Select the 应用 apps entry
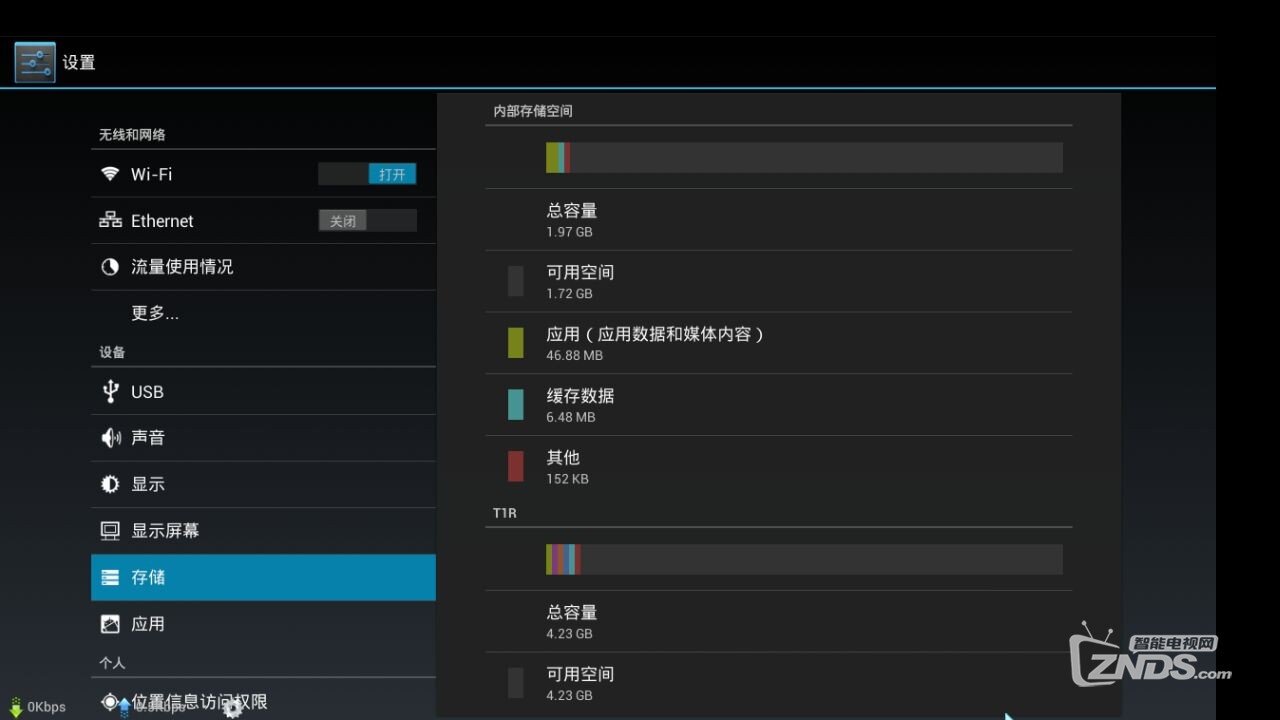 point(263,624)
